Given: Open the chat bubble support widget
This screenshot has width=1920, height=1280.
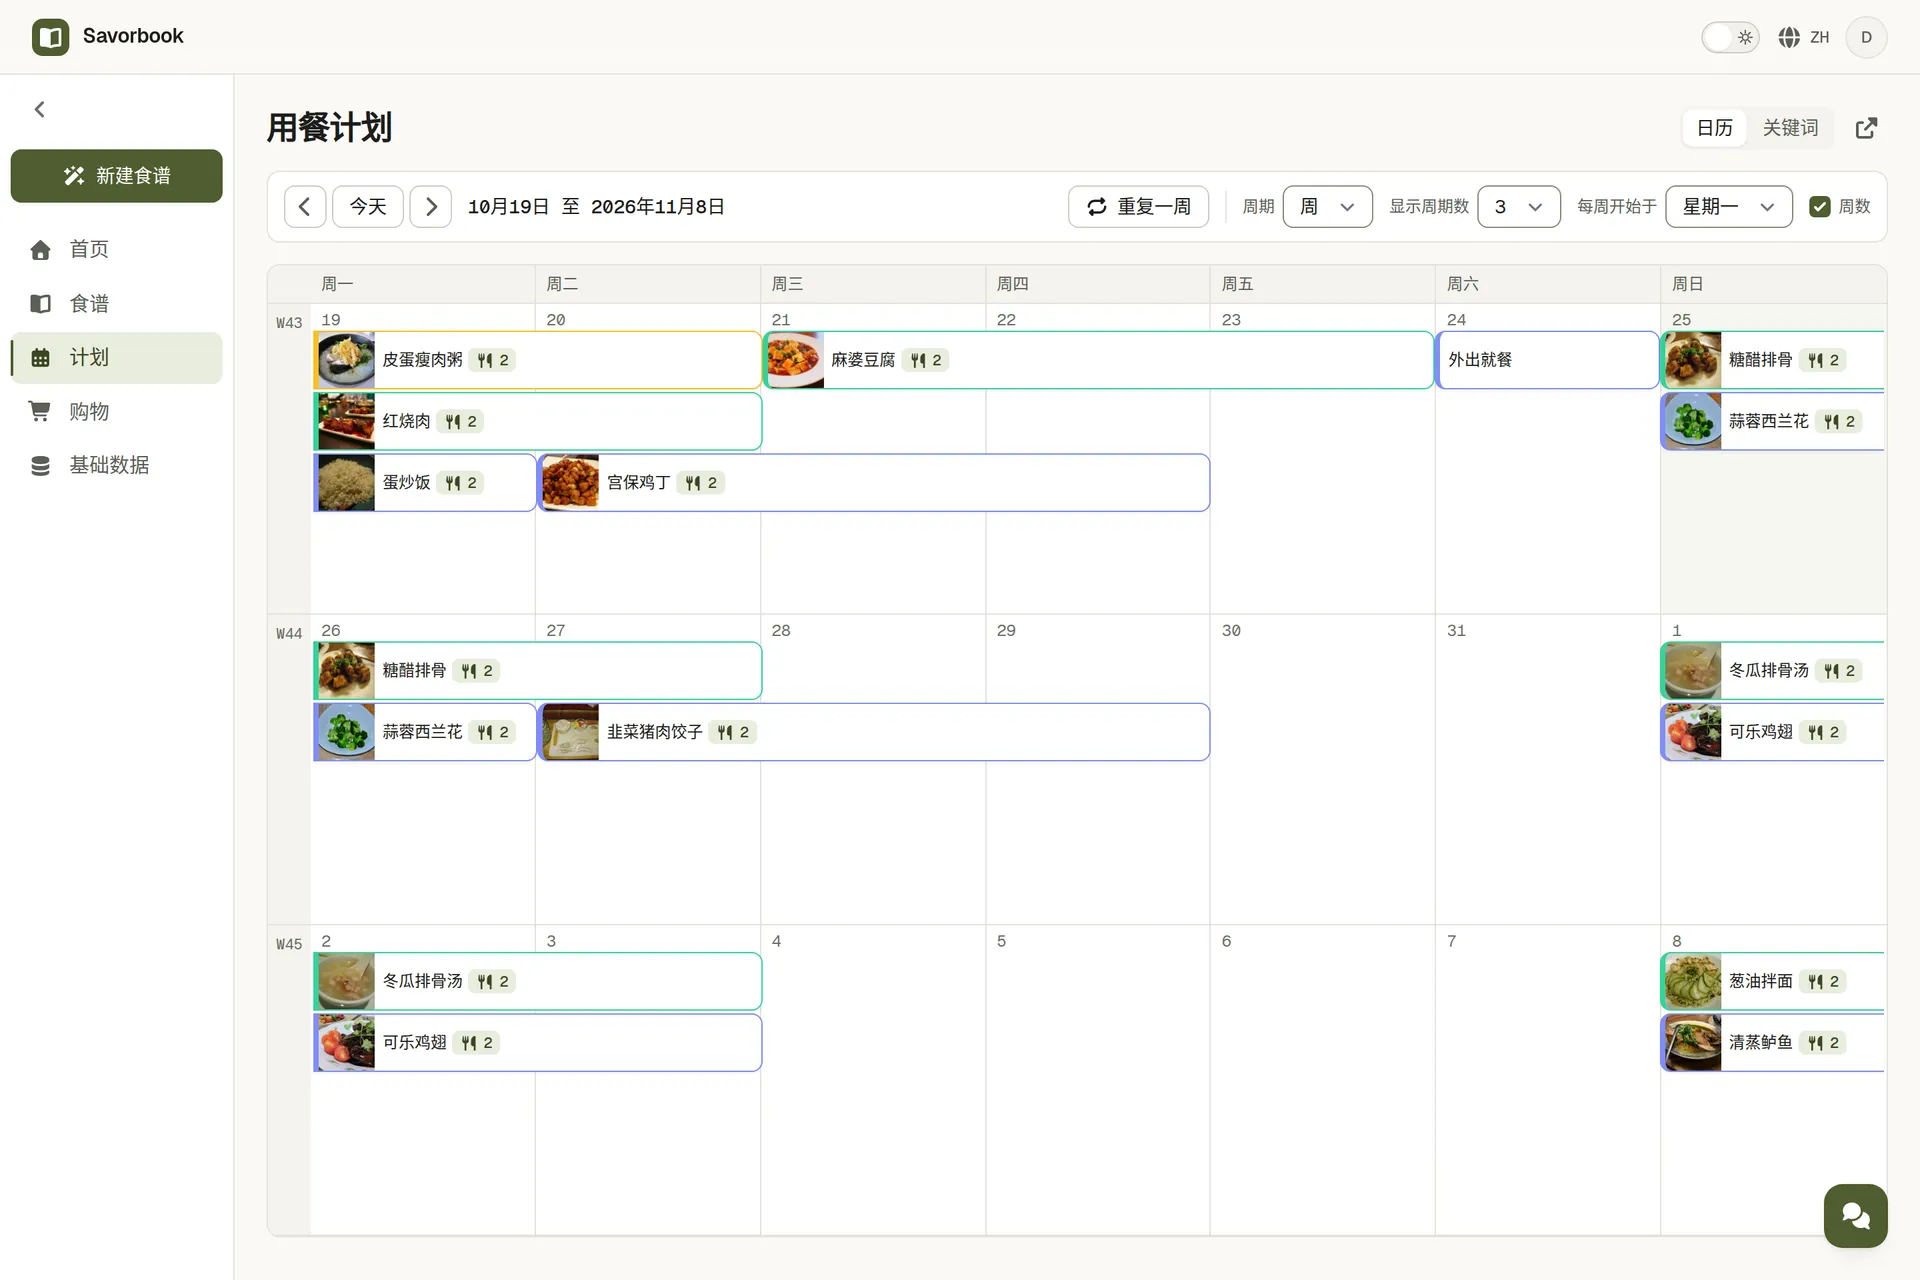Looking at the screenshot, I should click(1855, 1215).
